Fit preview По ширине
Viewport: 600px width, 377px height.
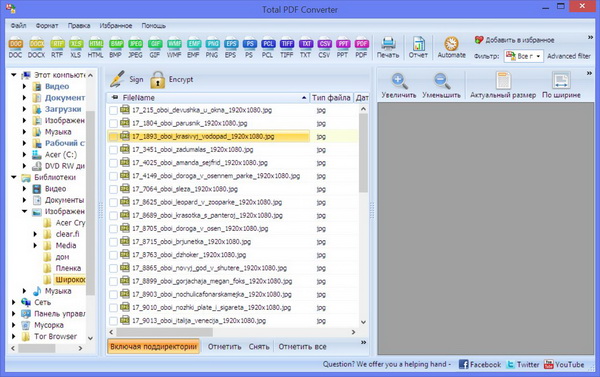coord(561,86)
